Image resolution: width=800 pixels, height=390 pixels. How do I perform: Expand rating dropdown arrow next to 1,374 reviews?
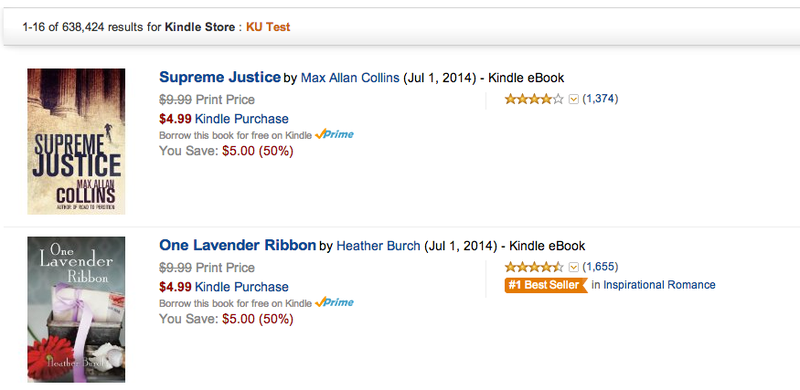coord(573,100)
